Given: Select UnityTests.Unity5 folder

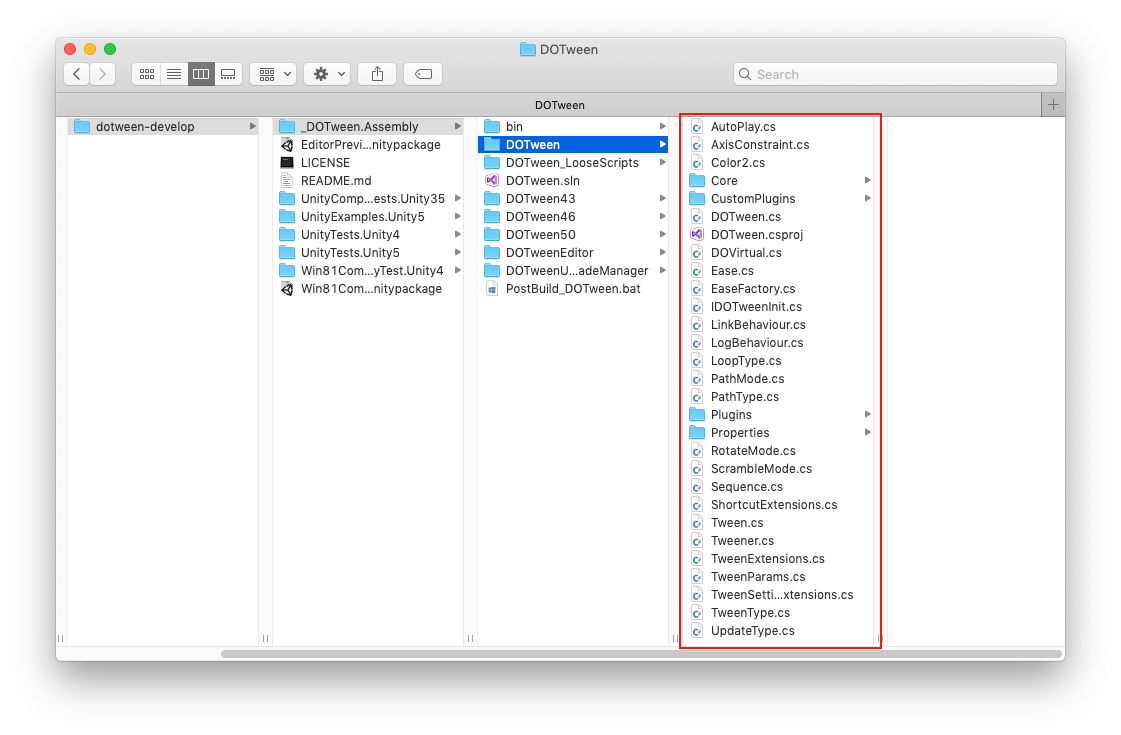Looking at the screenshot, I should click(368, 252).
